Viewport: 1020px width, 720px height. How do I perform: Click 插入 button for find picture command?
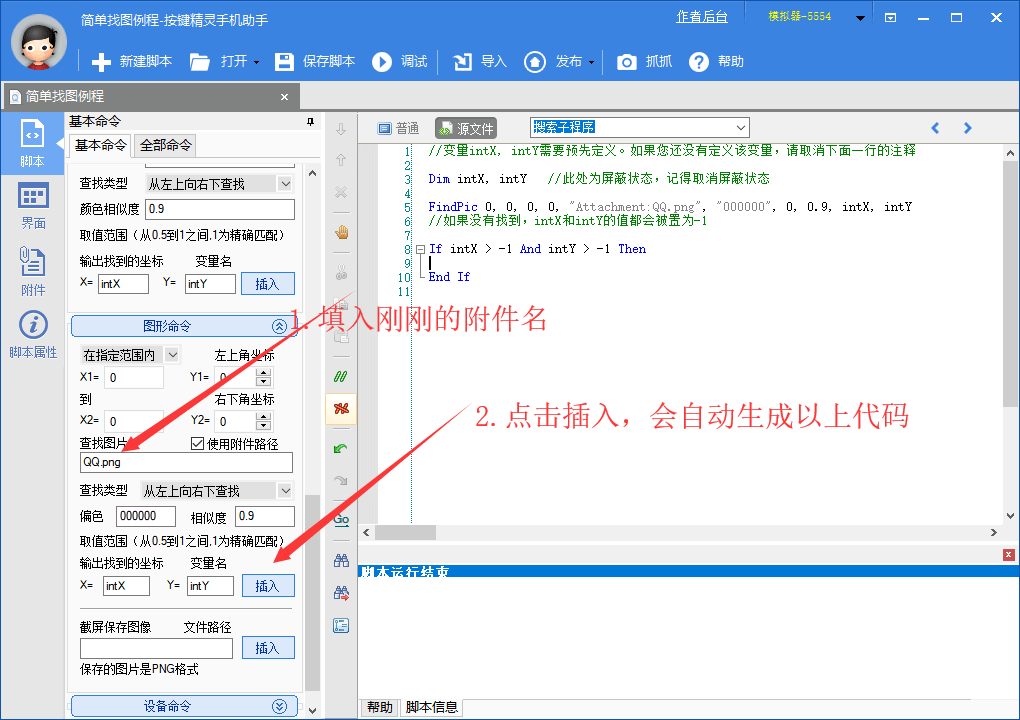point(268,585)
